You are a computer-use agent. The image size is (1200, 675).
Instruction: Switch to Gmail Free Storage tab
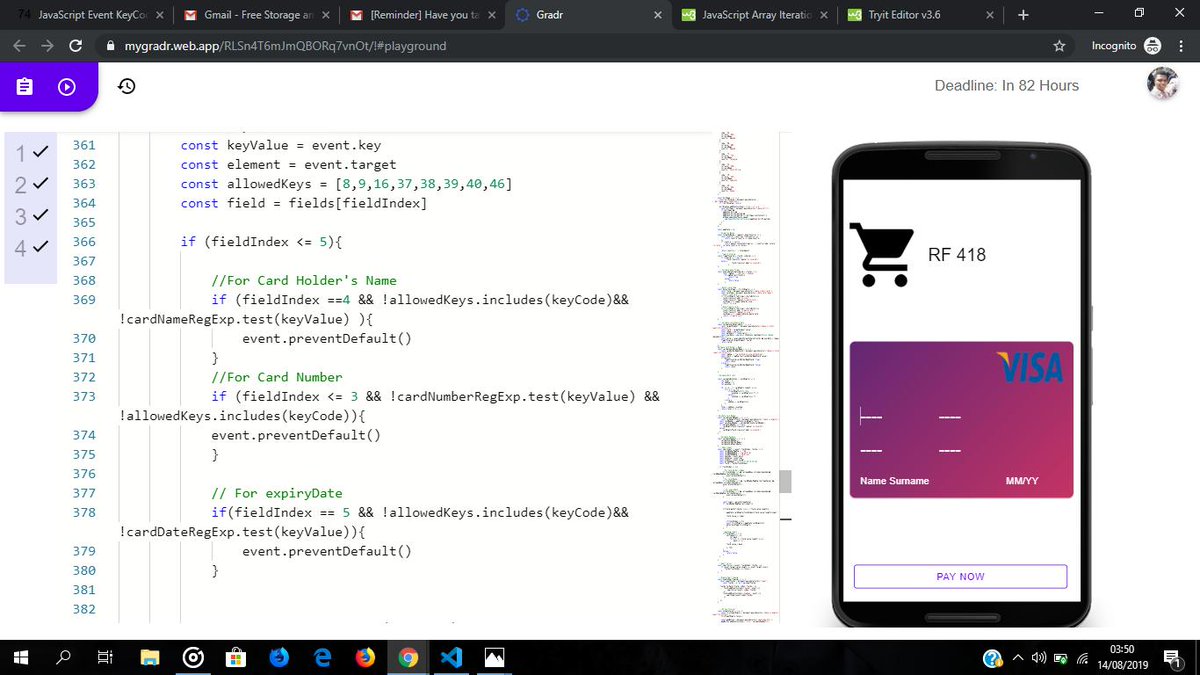pyautogui.click(x=257, y=15)
